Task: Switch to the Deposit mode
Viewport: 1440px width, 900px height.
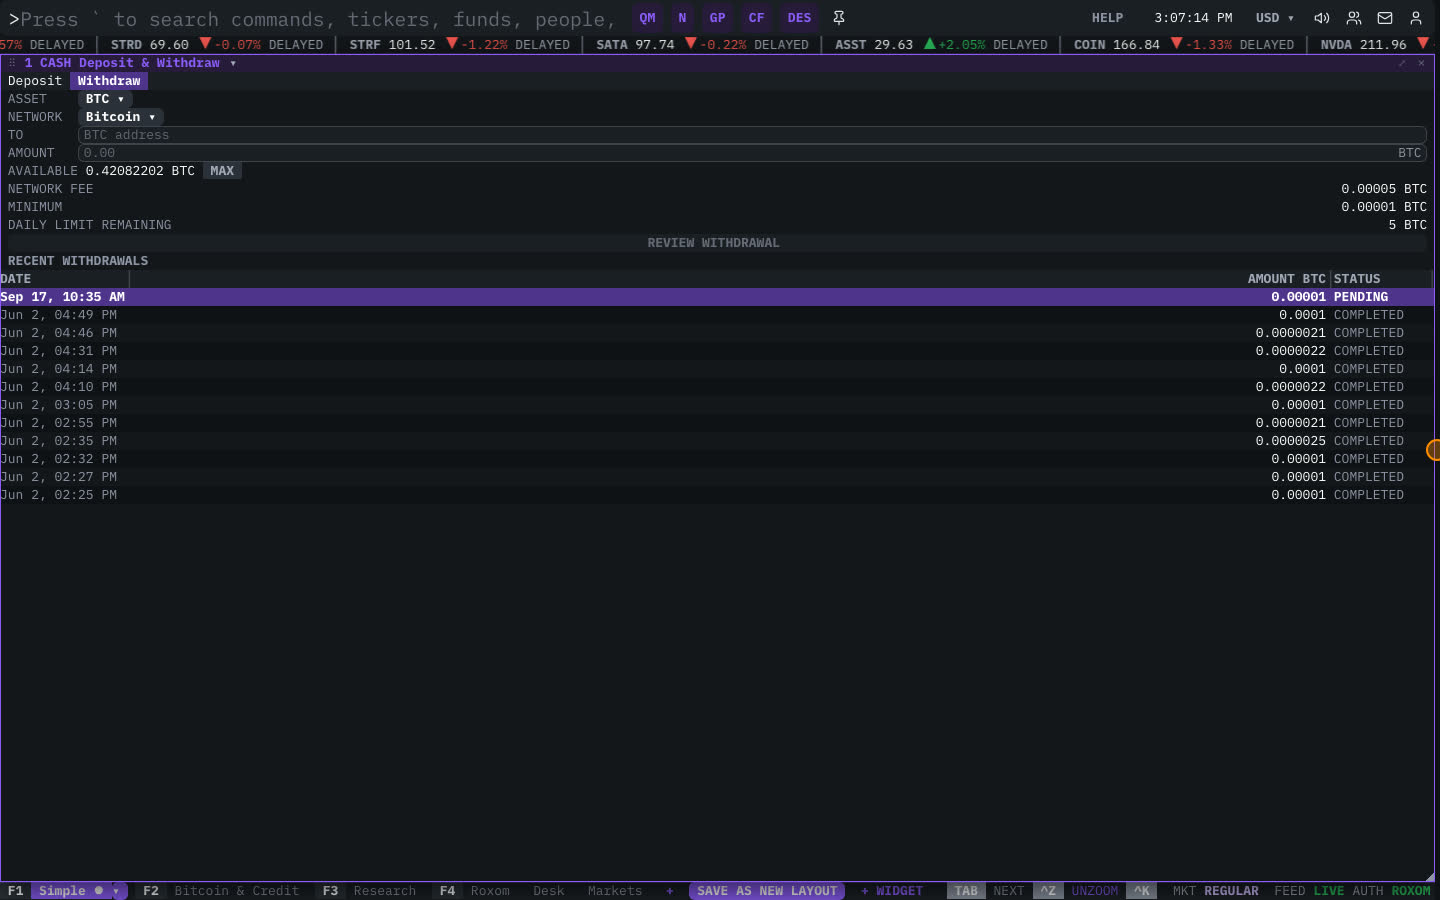Action: (x=35, y=81)
